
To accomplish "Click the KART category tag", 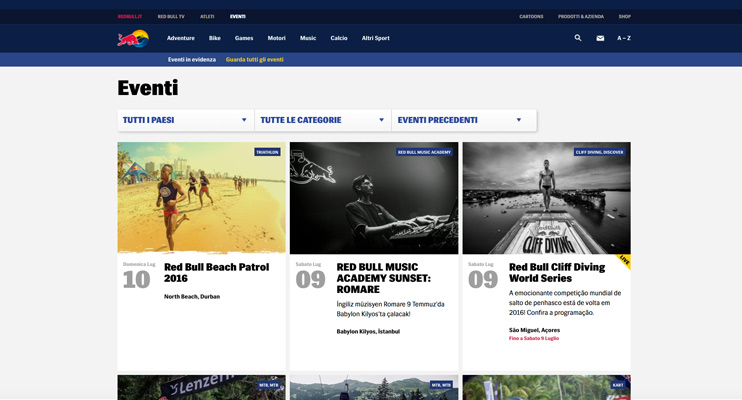I will click(x=618, y=385).
